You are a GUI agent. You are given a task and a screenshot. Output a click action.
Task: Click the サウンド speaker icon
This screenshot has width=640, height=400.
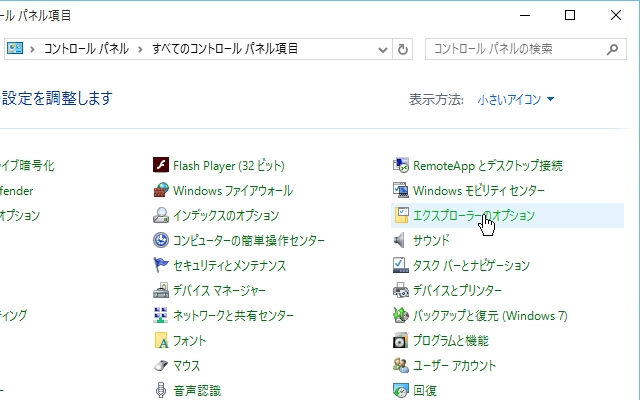tap(399, 240)
